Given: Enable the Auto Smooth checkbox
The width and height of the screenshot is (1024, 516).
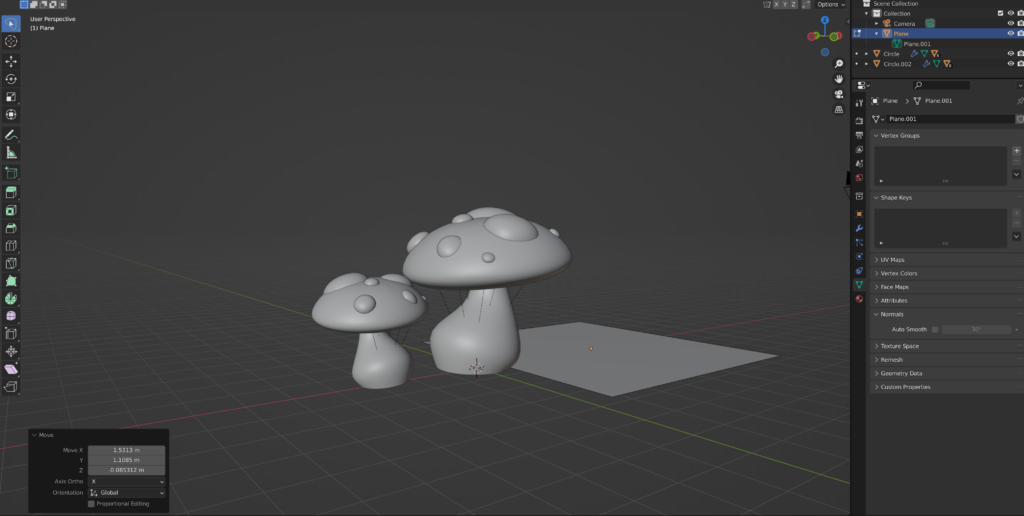Looking at the screenshot, I should (x=935, y=329).
